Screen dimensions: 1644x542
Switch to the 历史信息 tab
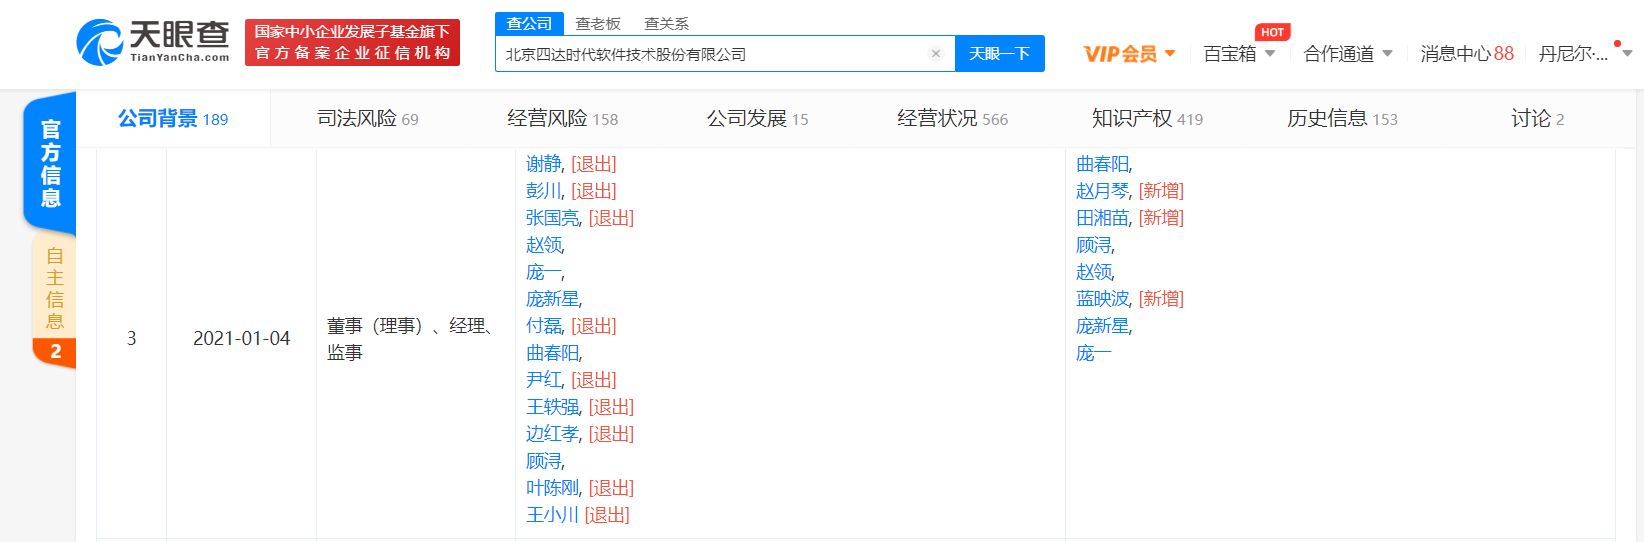(1343, 119)
